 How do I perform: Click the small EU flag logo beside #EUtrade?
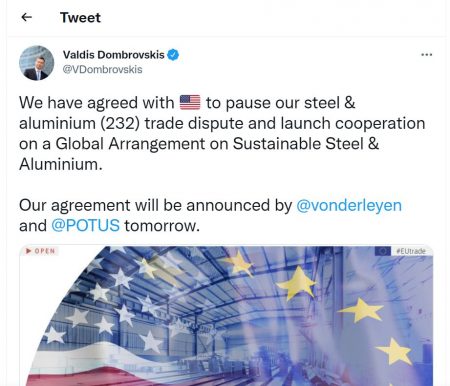[x=383, y=251]
